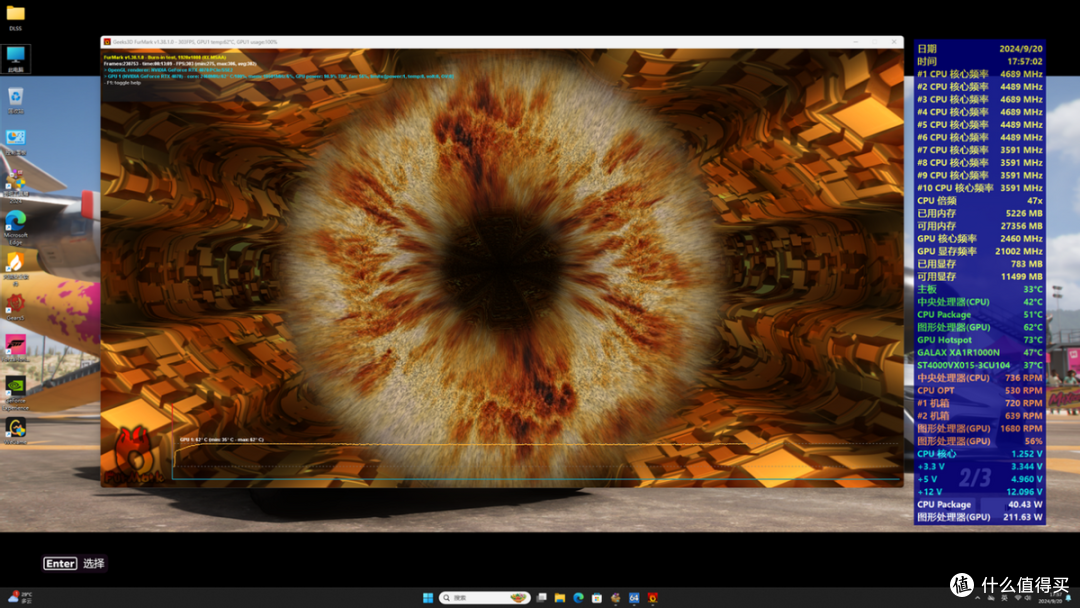
Task: Open GeForce Experience desktop shortcut
Action: [x=15, y=392]
